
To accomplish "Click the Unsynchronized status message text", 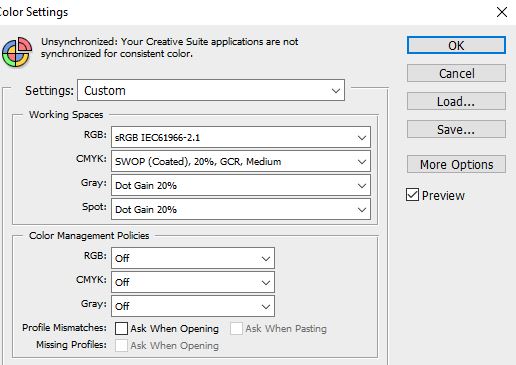I will (x=170, y=48).
